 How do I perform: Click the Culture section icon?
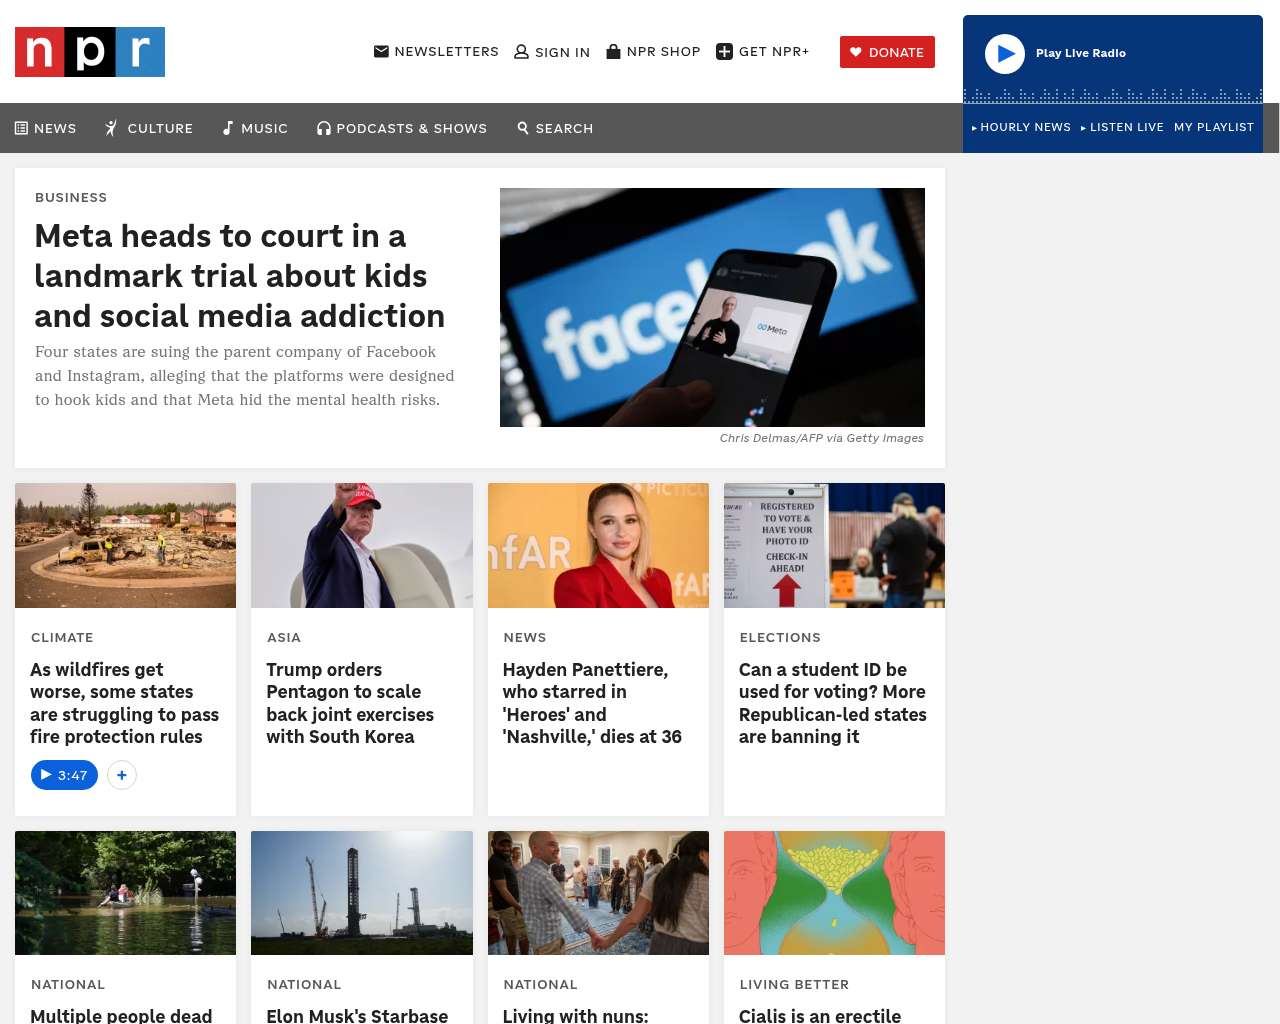112,128
